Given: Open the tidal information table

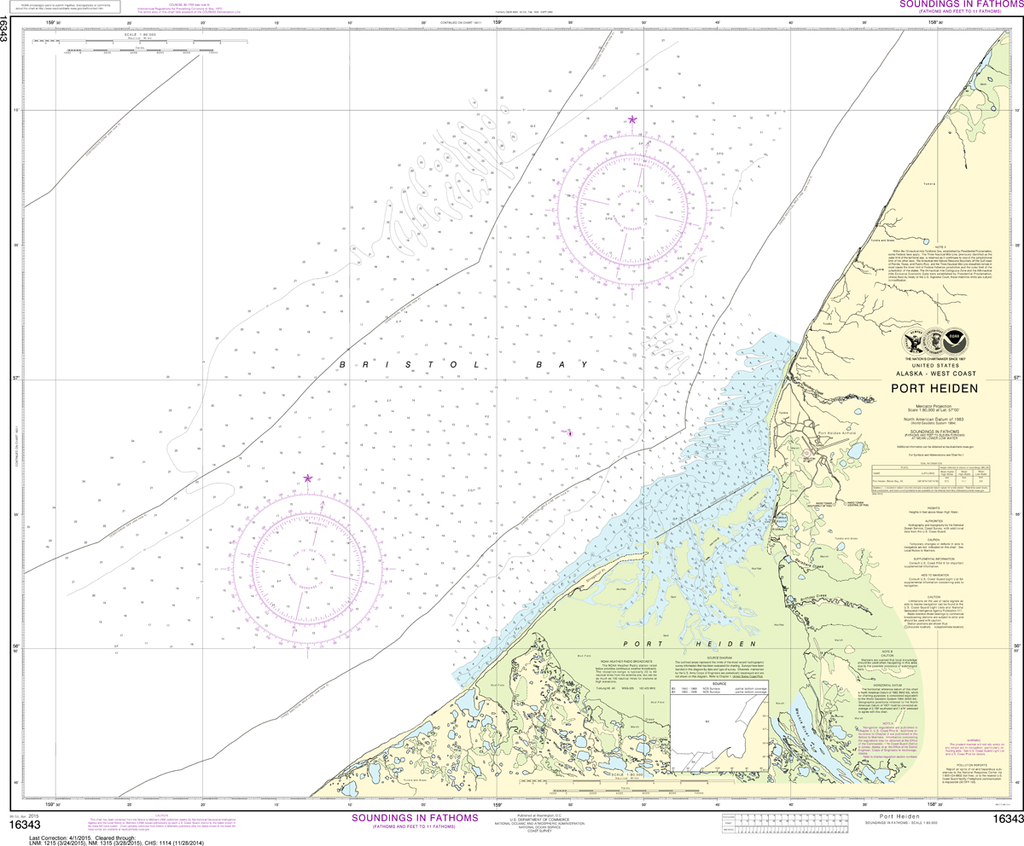Looking at the screenshot, I should click(x=930, y=478).
